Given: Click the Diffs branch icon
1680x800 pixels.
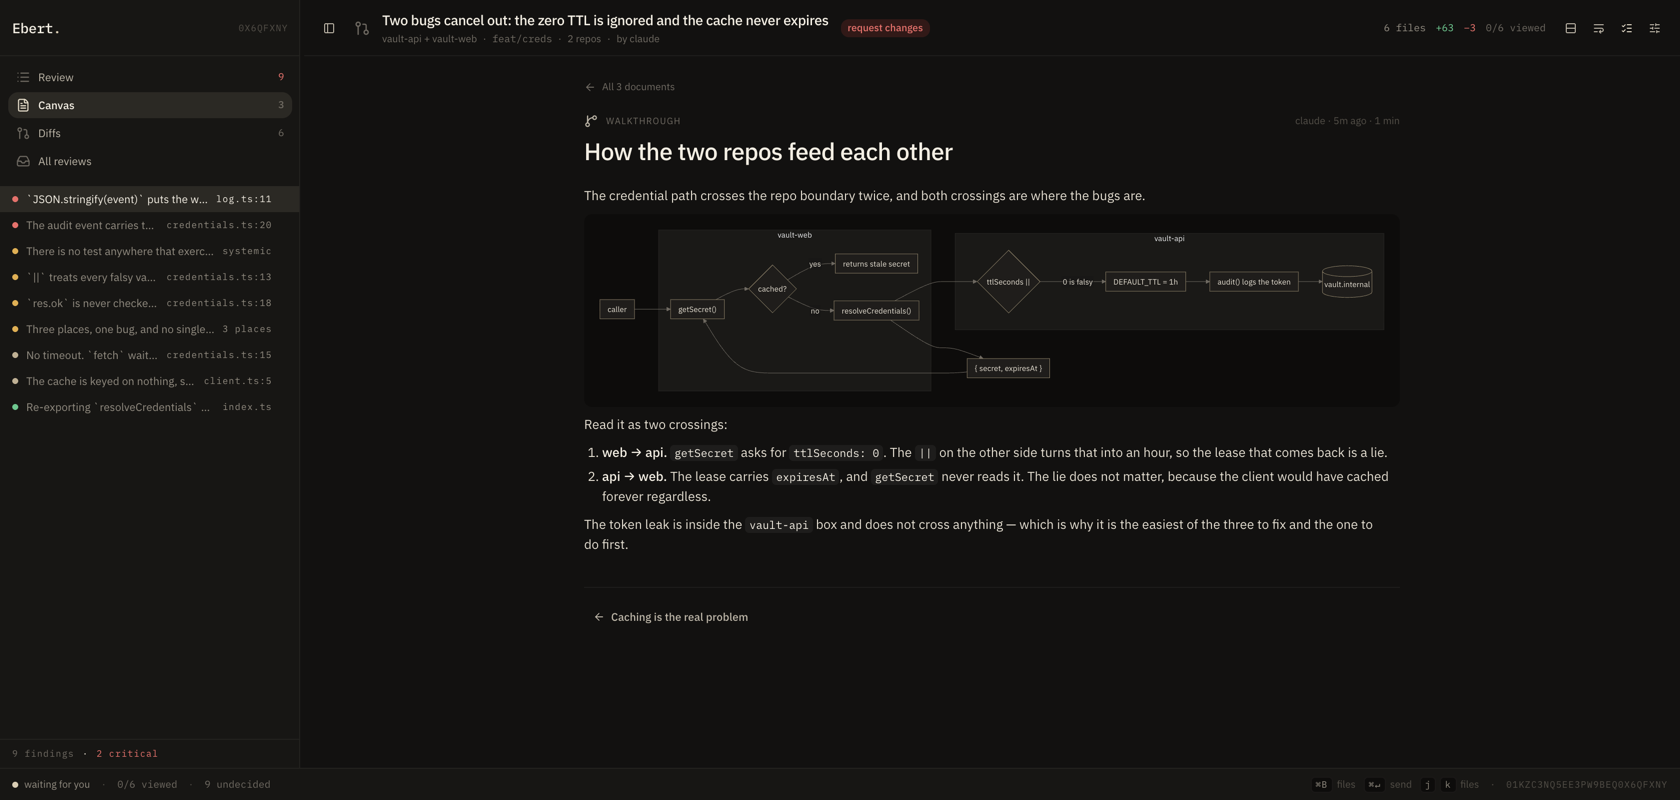Looking at the screenshot, I should tap(23, 133).
